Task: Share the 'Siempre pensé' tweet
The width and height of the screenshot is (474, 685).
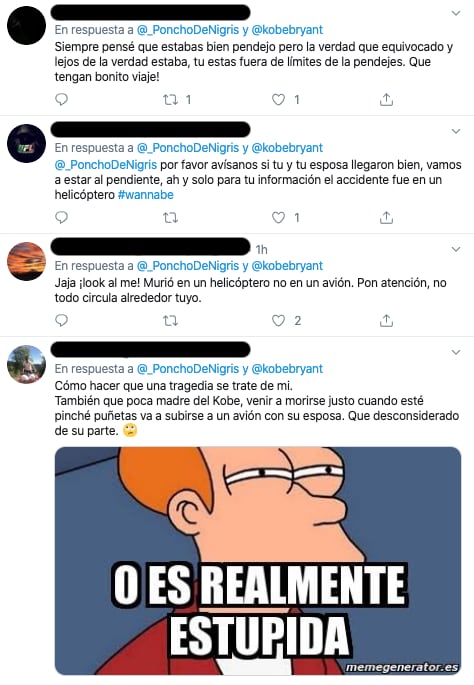Action: click(386, 100)
